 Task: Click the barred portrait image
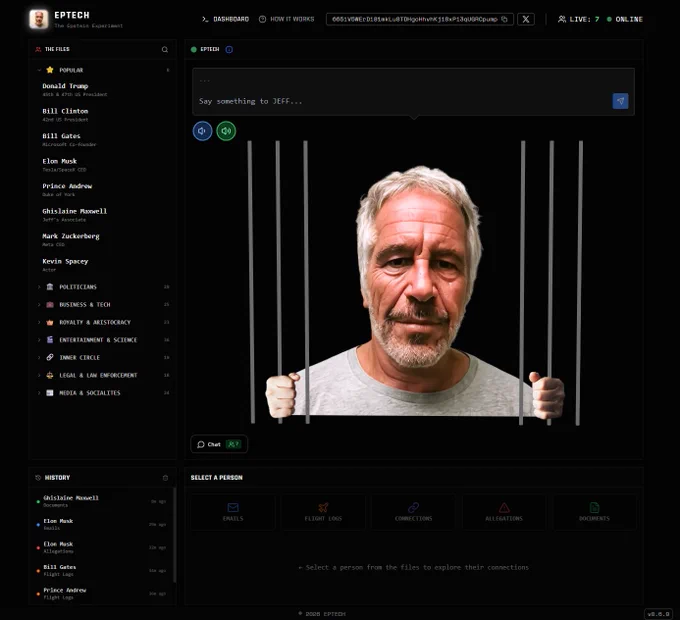(x=415, y=282)
